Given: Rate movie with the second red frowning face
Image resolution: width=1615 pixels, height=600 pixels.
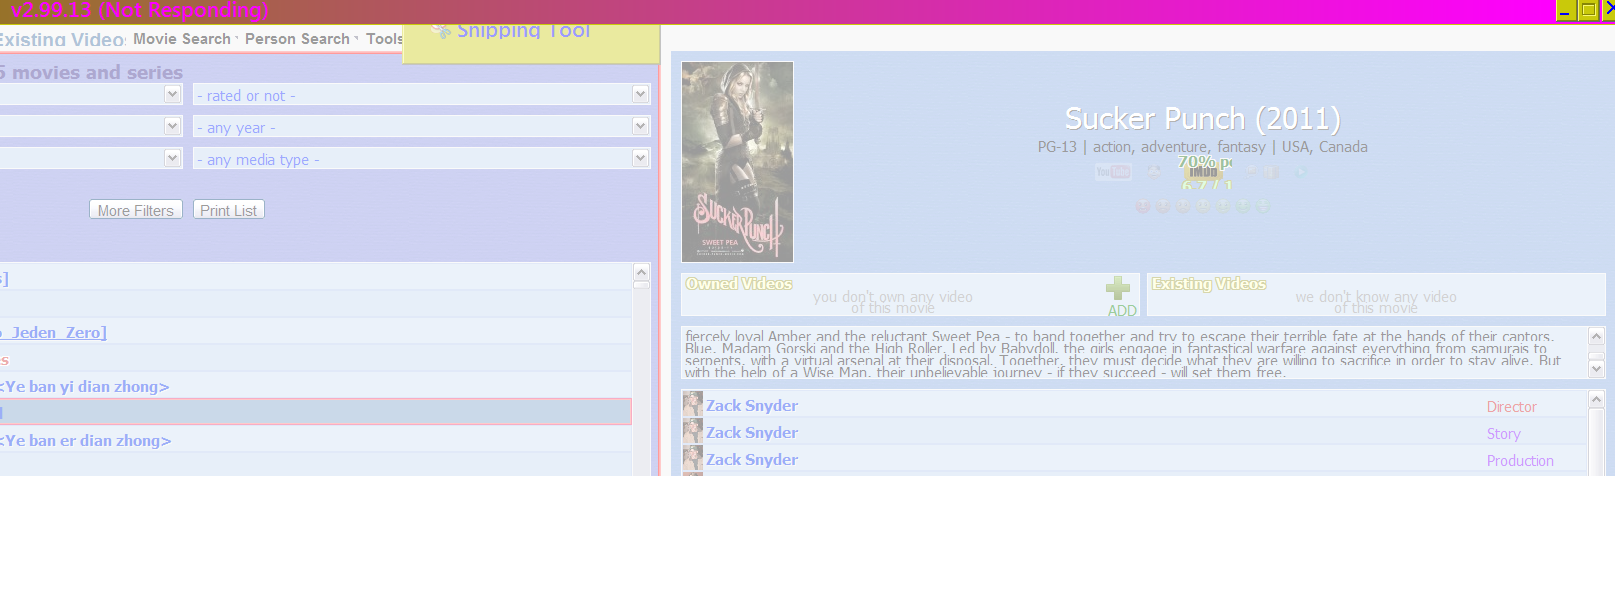Looking at the screenshot, I should 1163,206.
